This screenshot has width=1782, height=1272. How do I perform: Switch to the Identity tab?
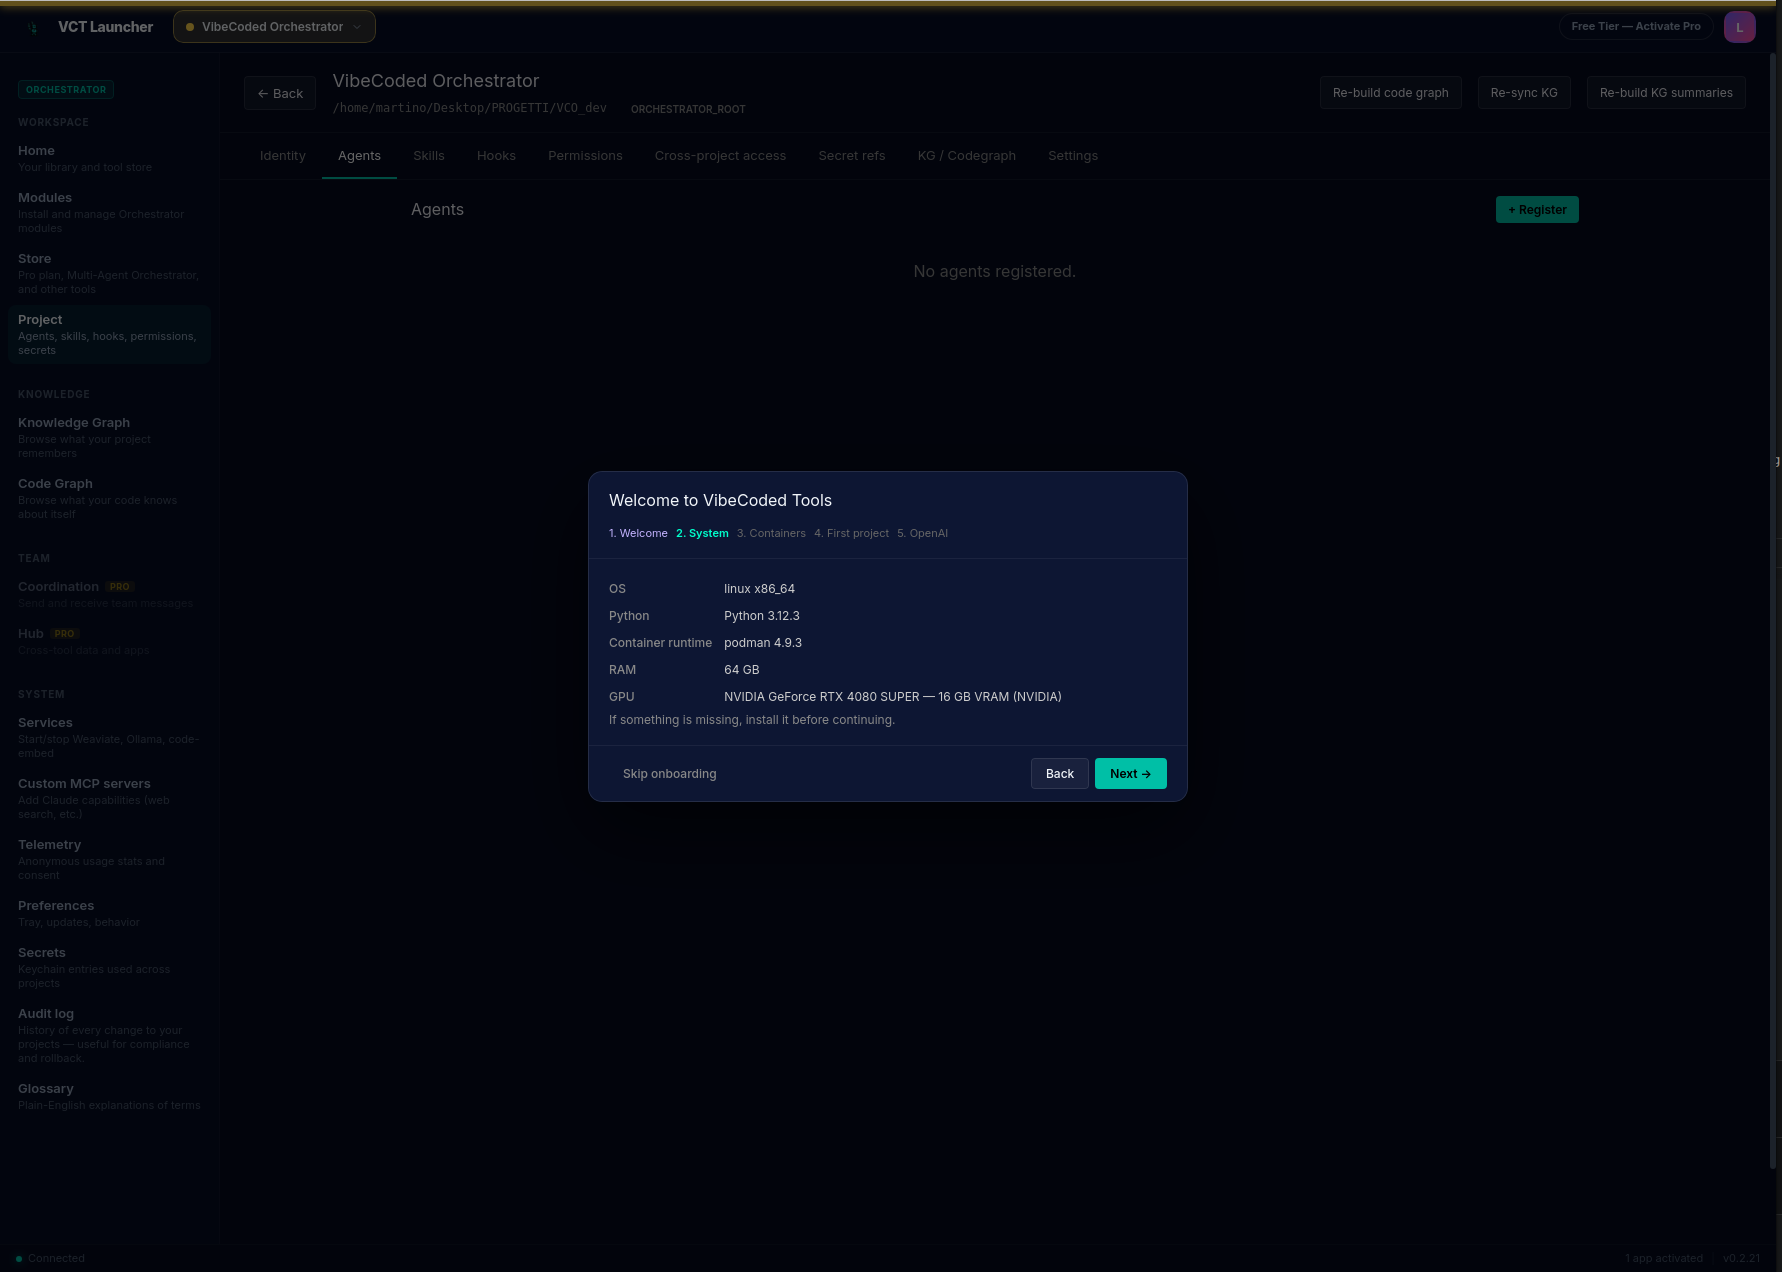tap(283, 156)
